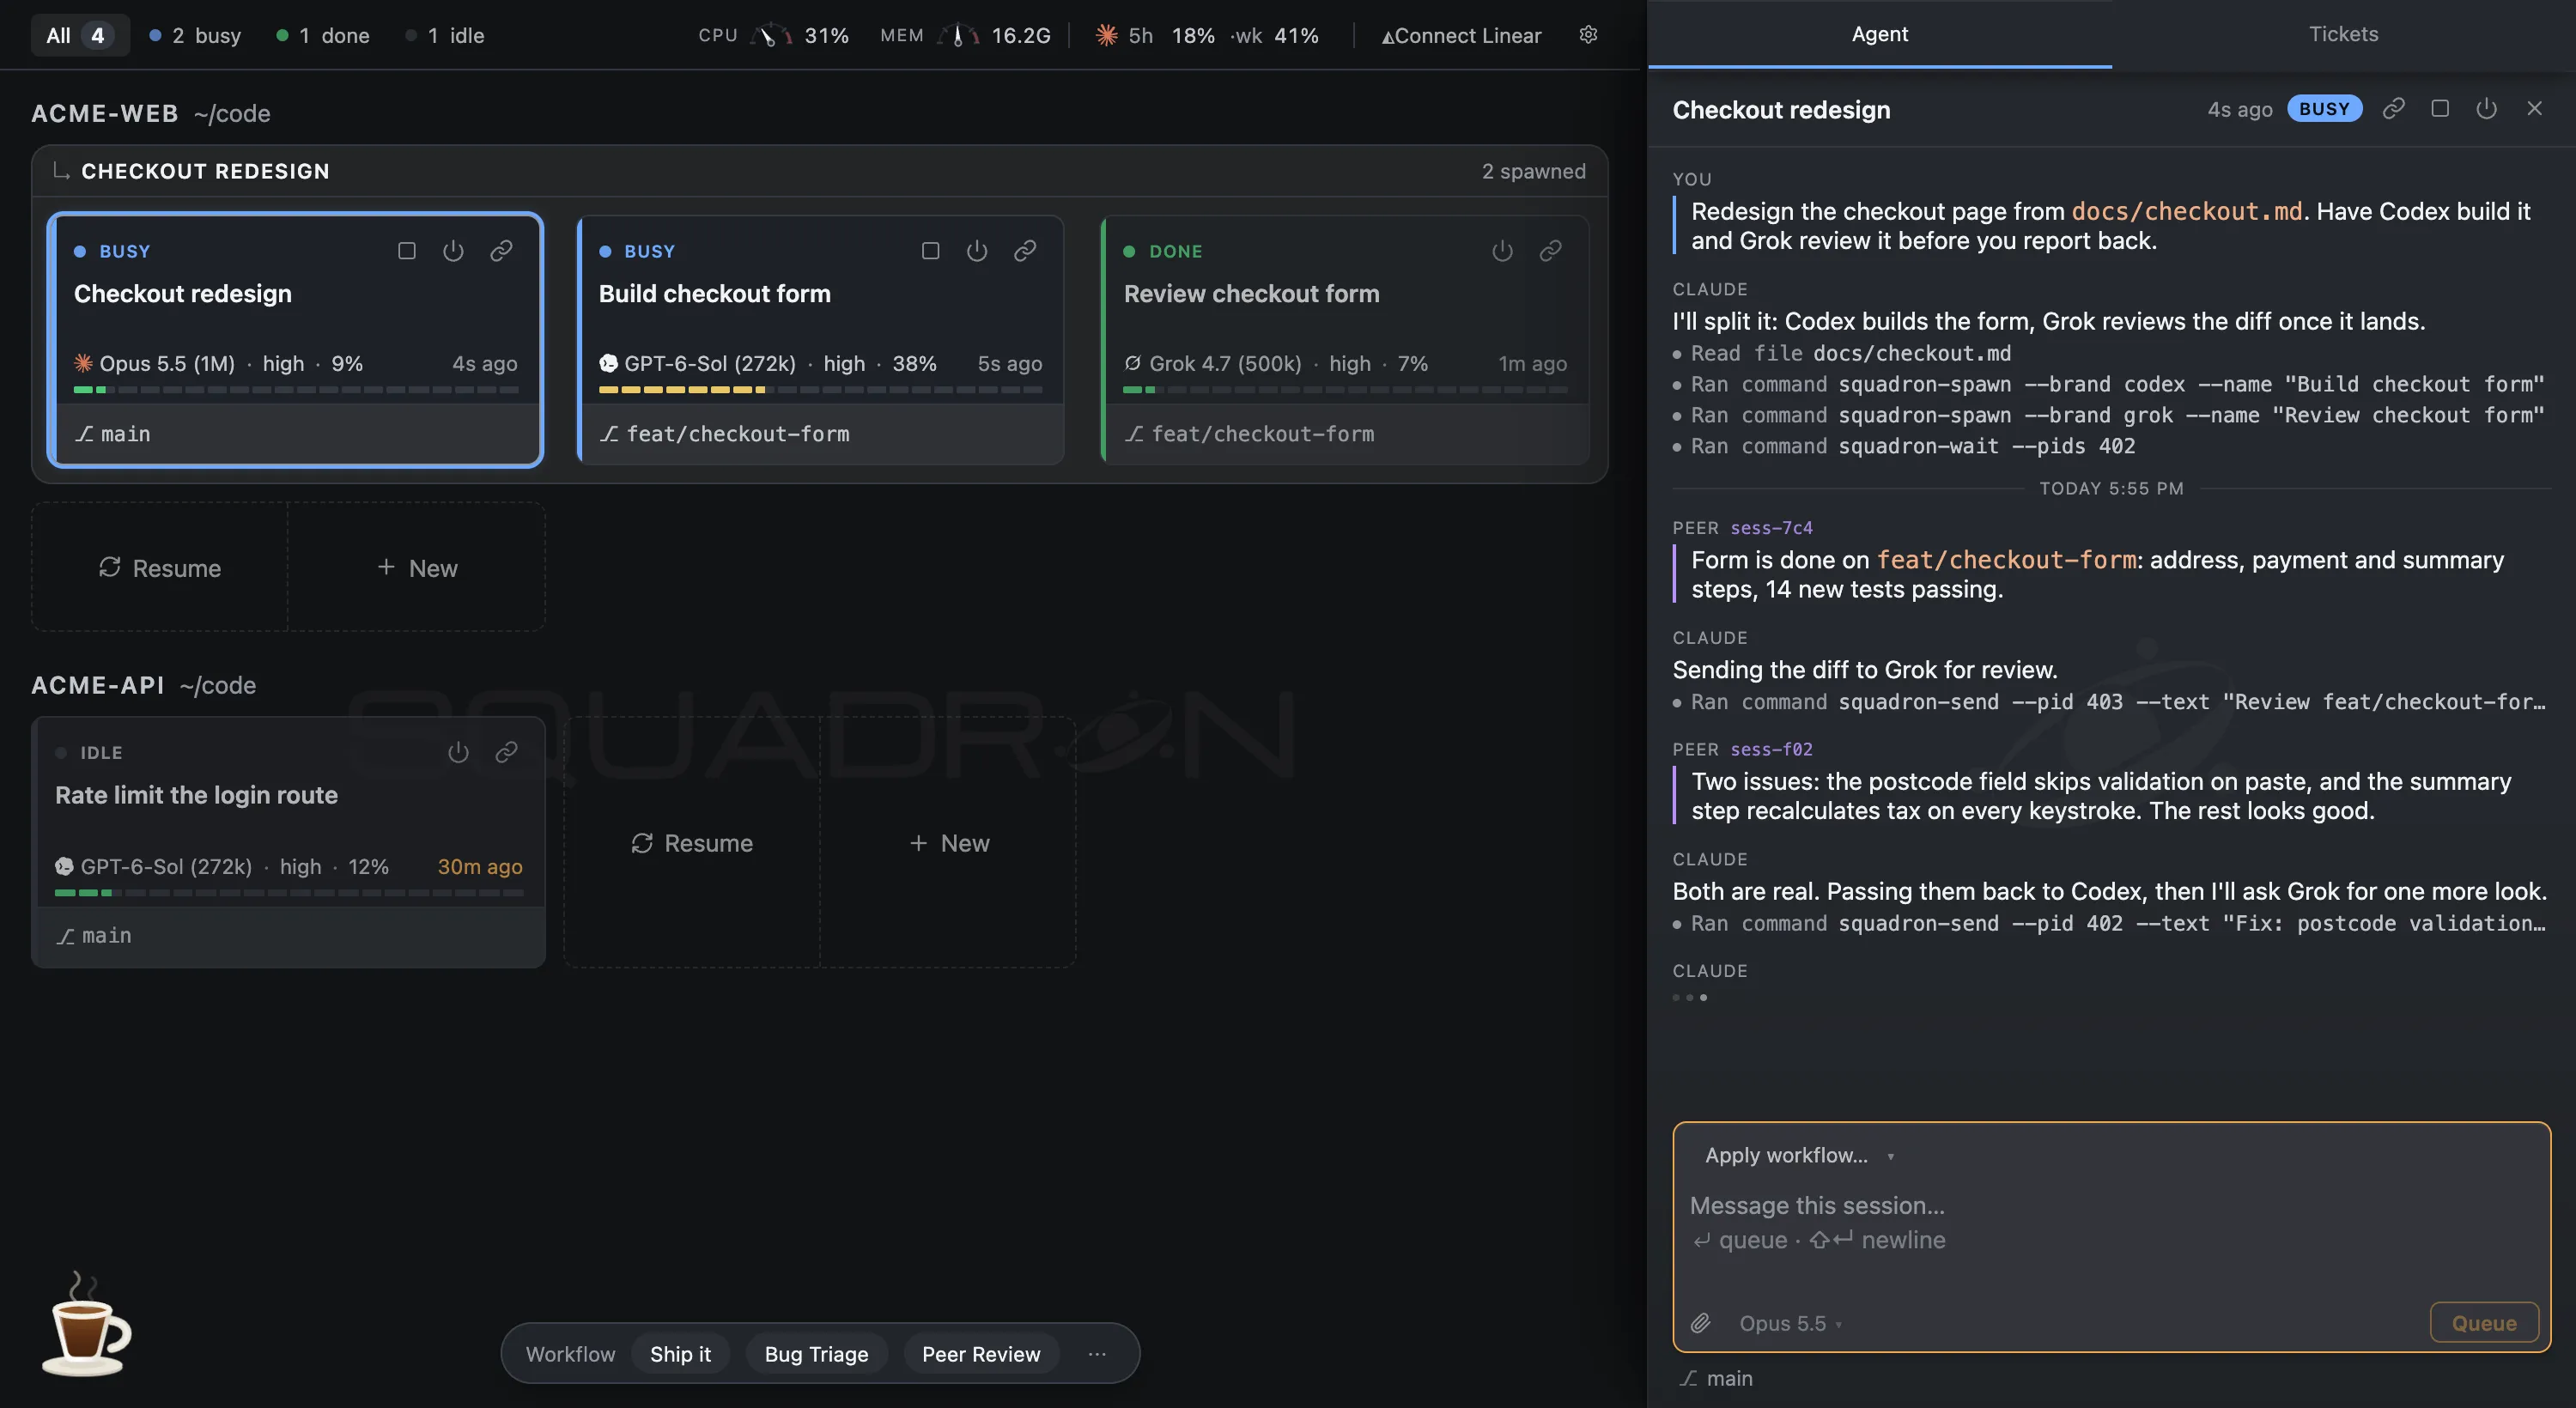The height and width of the screenshot is (1408, 2576).
Task: Collapse the Checkout Redesign group header
Action: (x=819, y=171)
